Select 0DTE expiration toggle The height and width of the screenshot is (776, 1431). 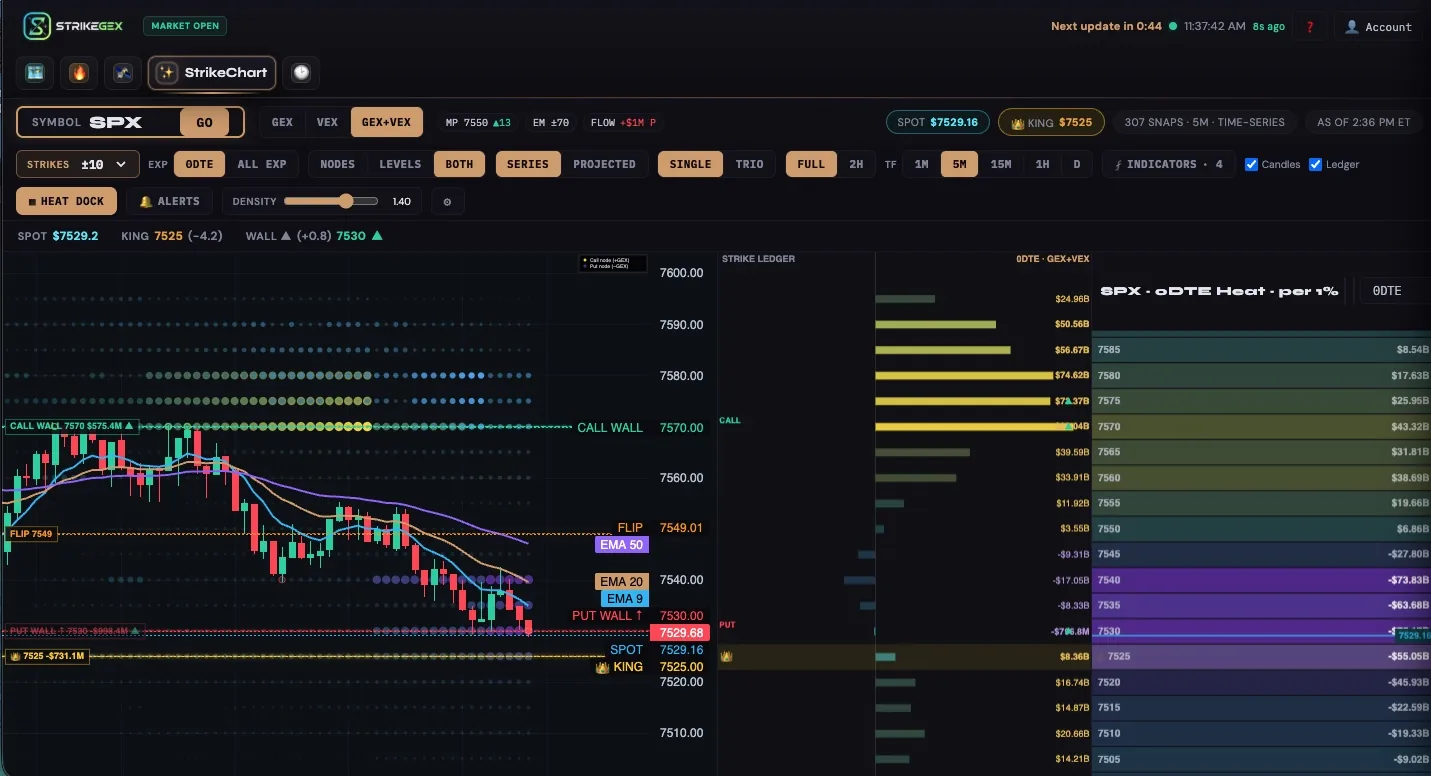199,164
